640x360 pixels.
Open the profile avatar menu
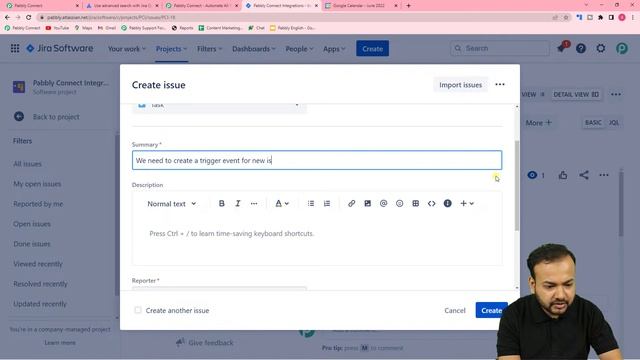[622, 49]
